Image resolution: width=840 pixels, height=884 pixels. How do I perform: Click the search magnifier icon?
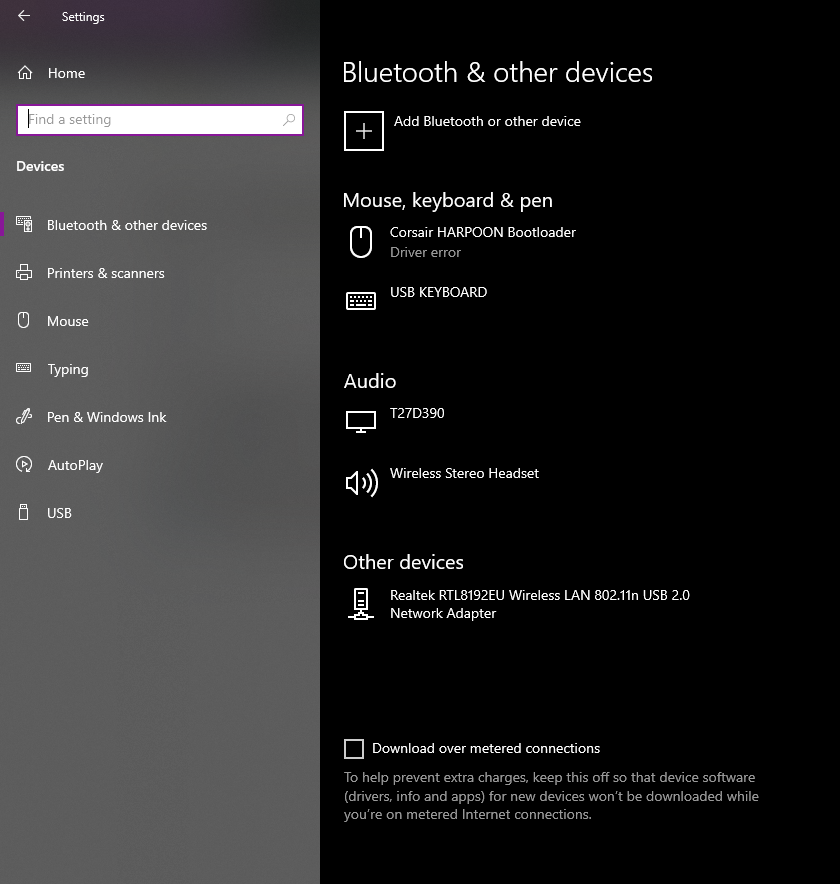point(289,120)
